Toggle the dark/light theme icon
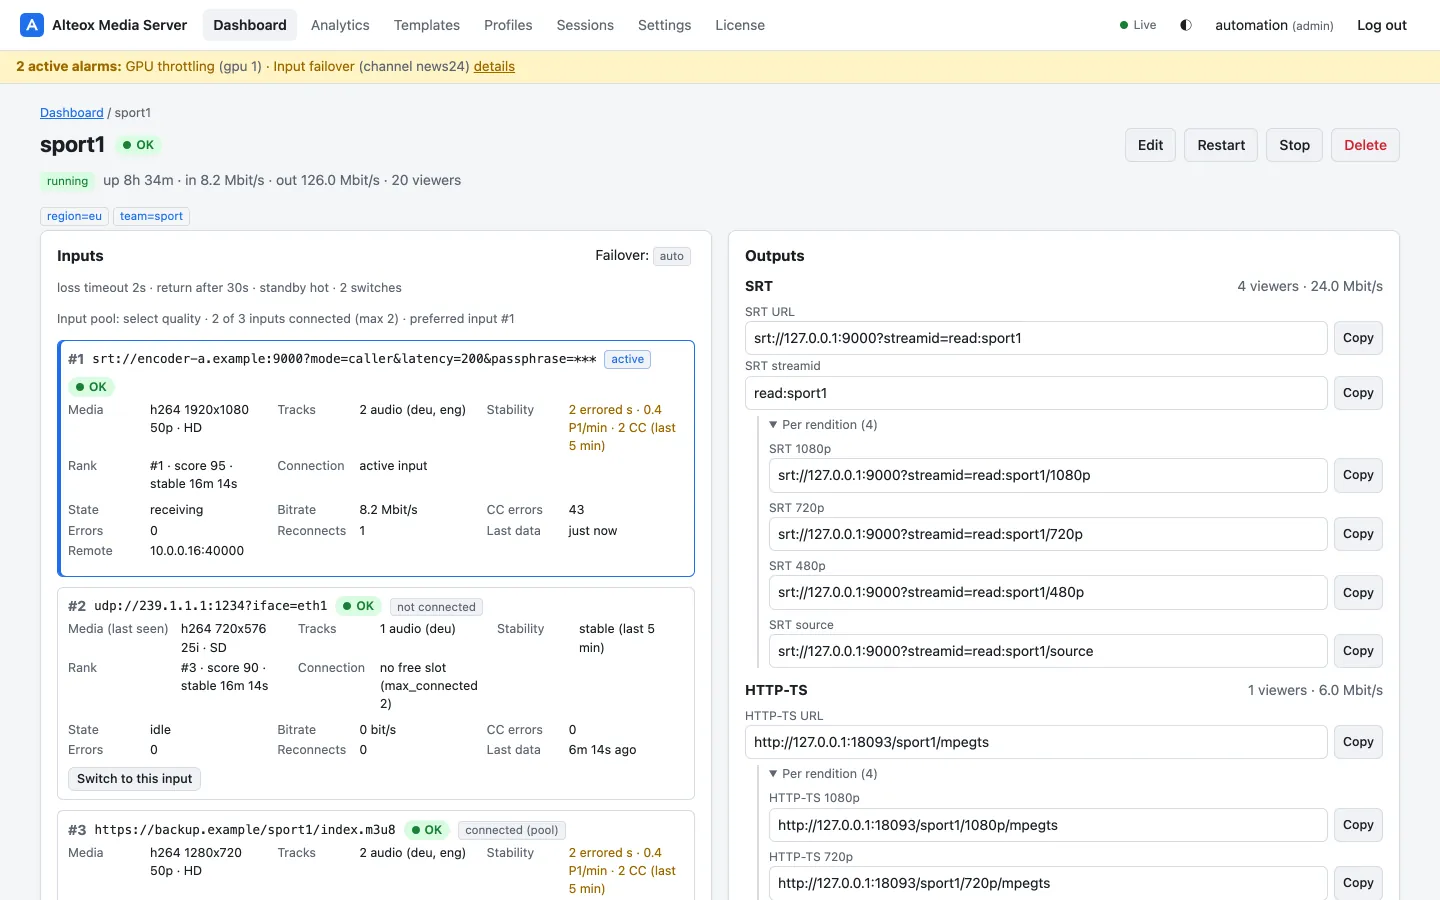 1186,25
